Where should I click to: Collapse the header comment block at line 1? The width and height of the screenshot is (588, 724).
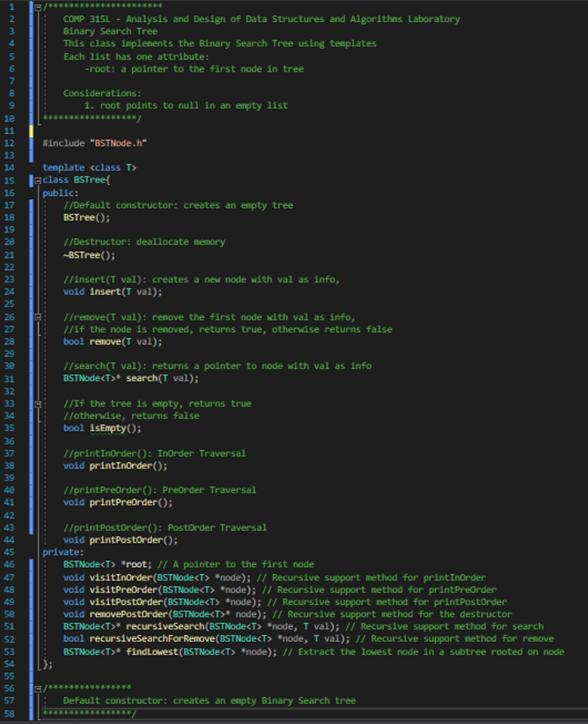[x=38, y=7]
